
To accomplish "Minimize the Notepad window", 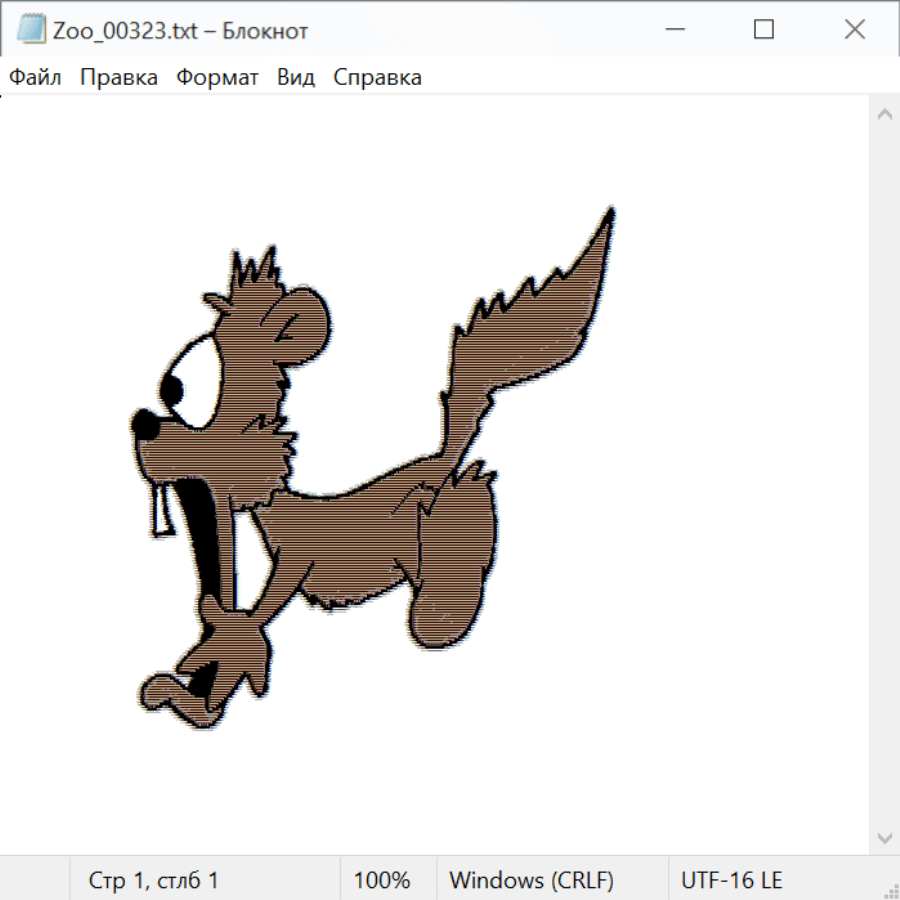I will pos(673,30).
